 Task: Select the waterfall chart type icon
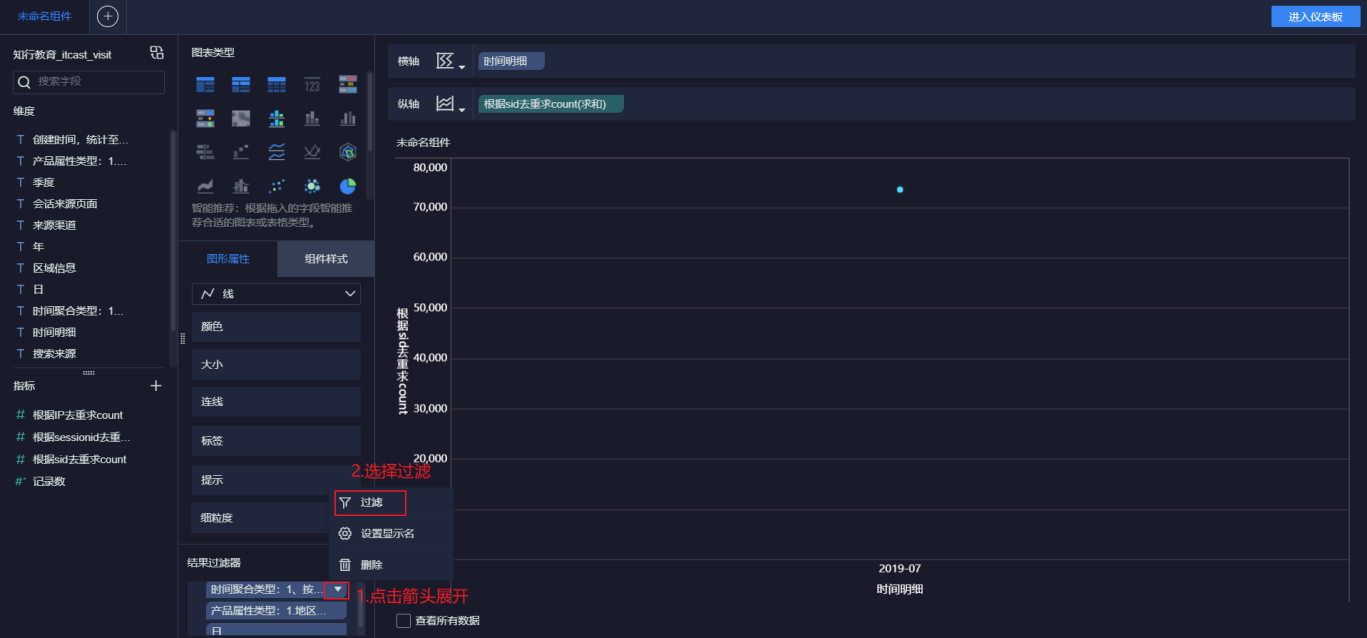coord(241,152)
